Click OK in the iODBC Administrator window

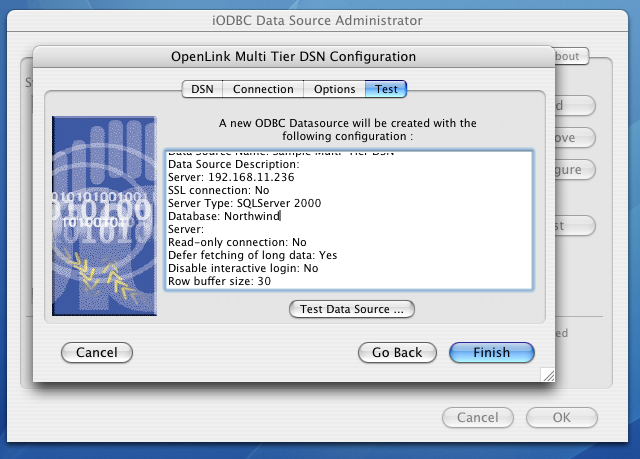point(561,417)
